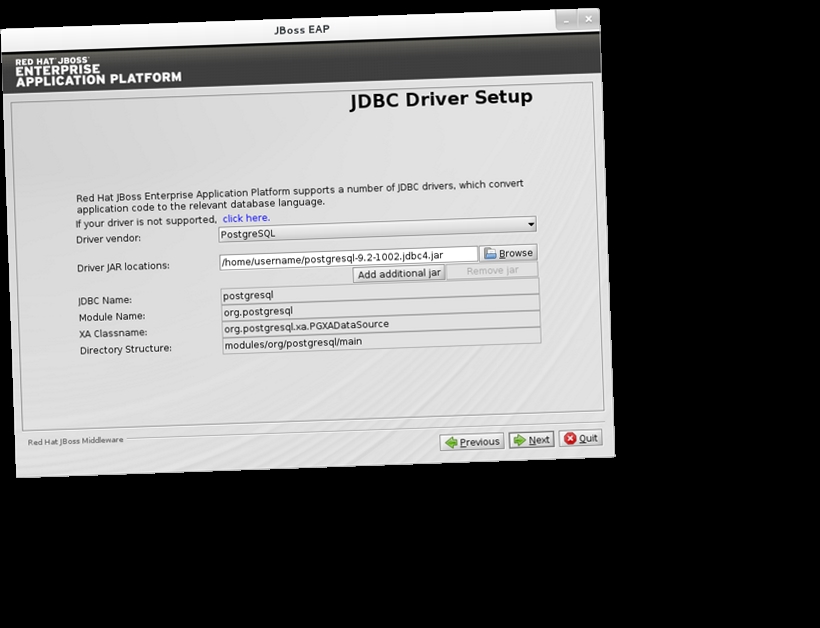Click the Quit button

click(x=580, y=438)
